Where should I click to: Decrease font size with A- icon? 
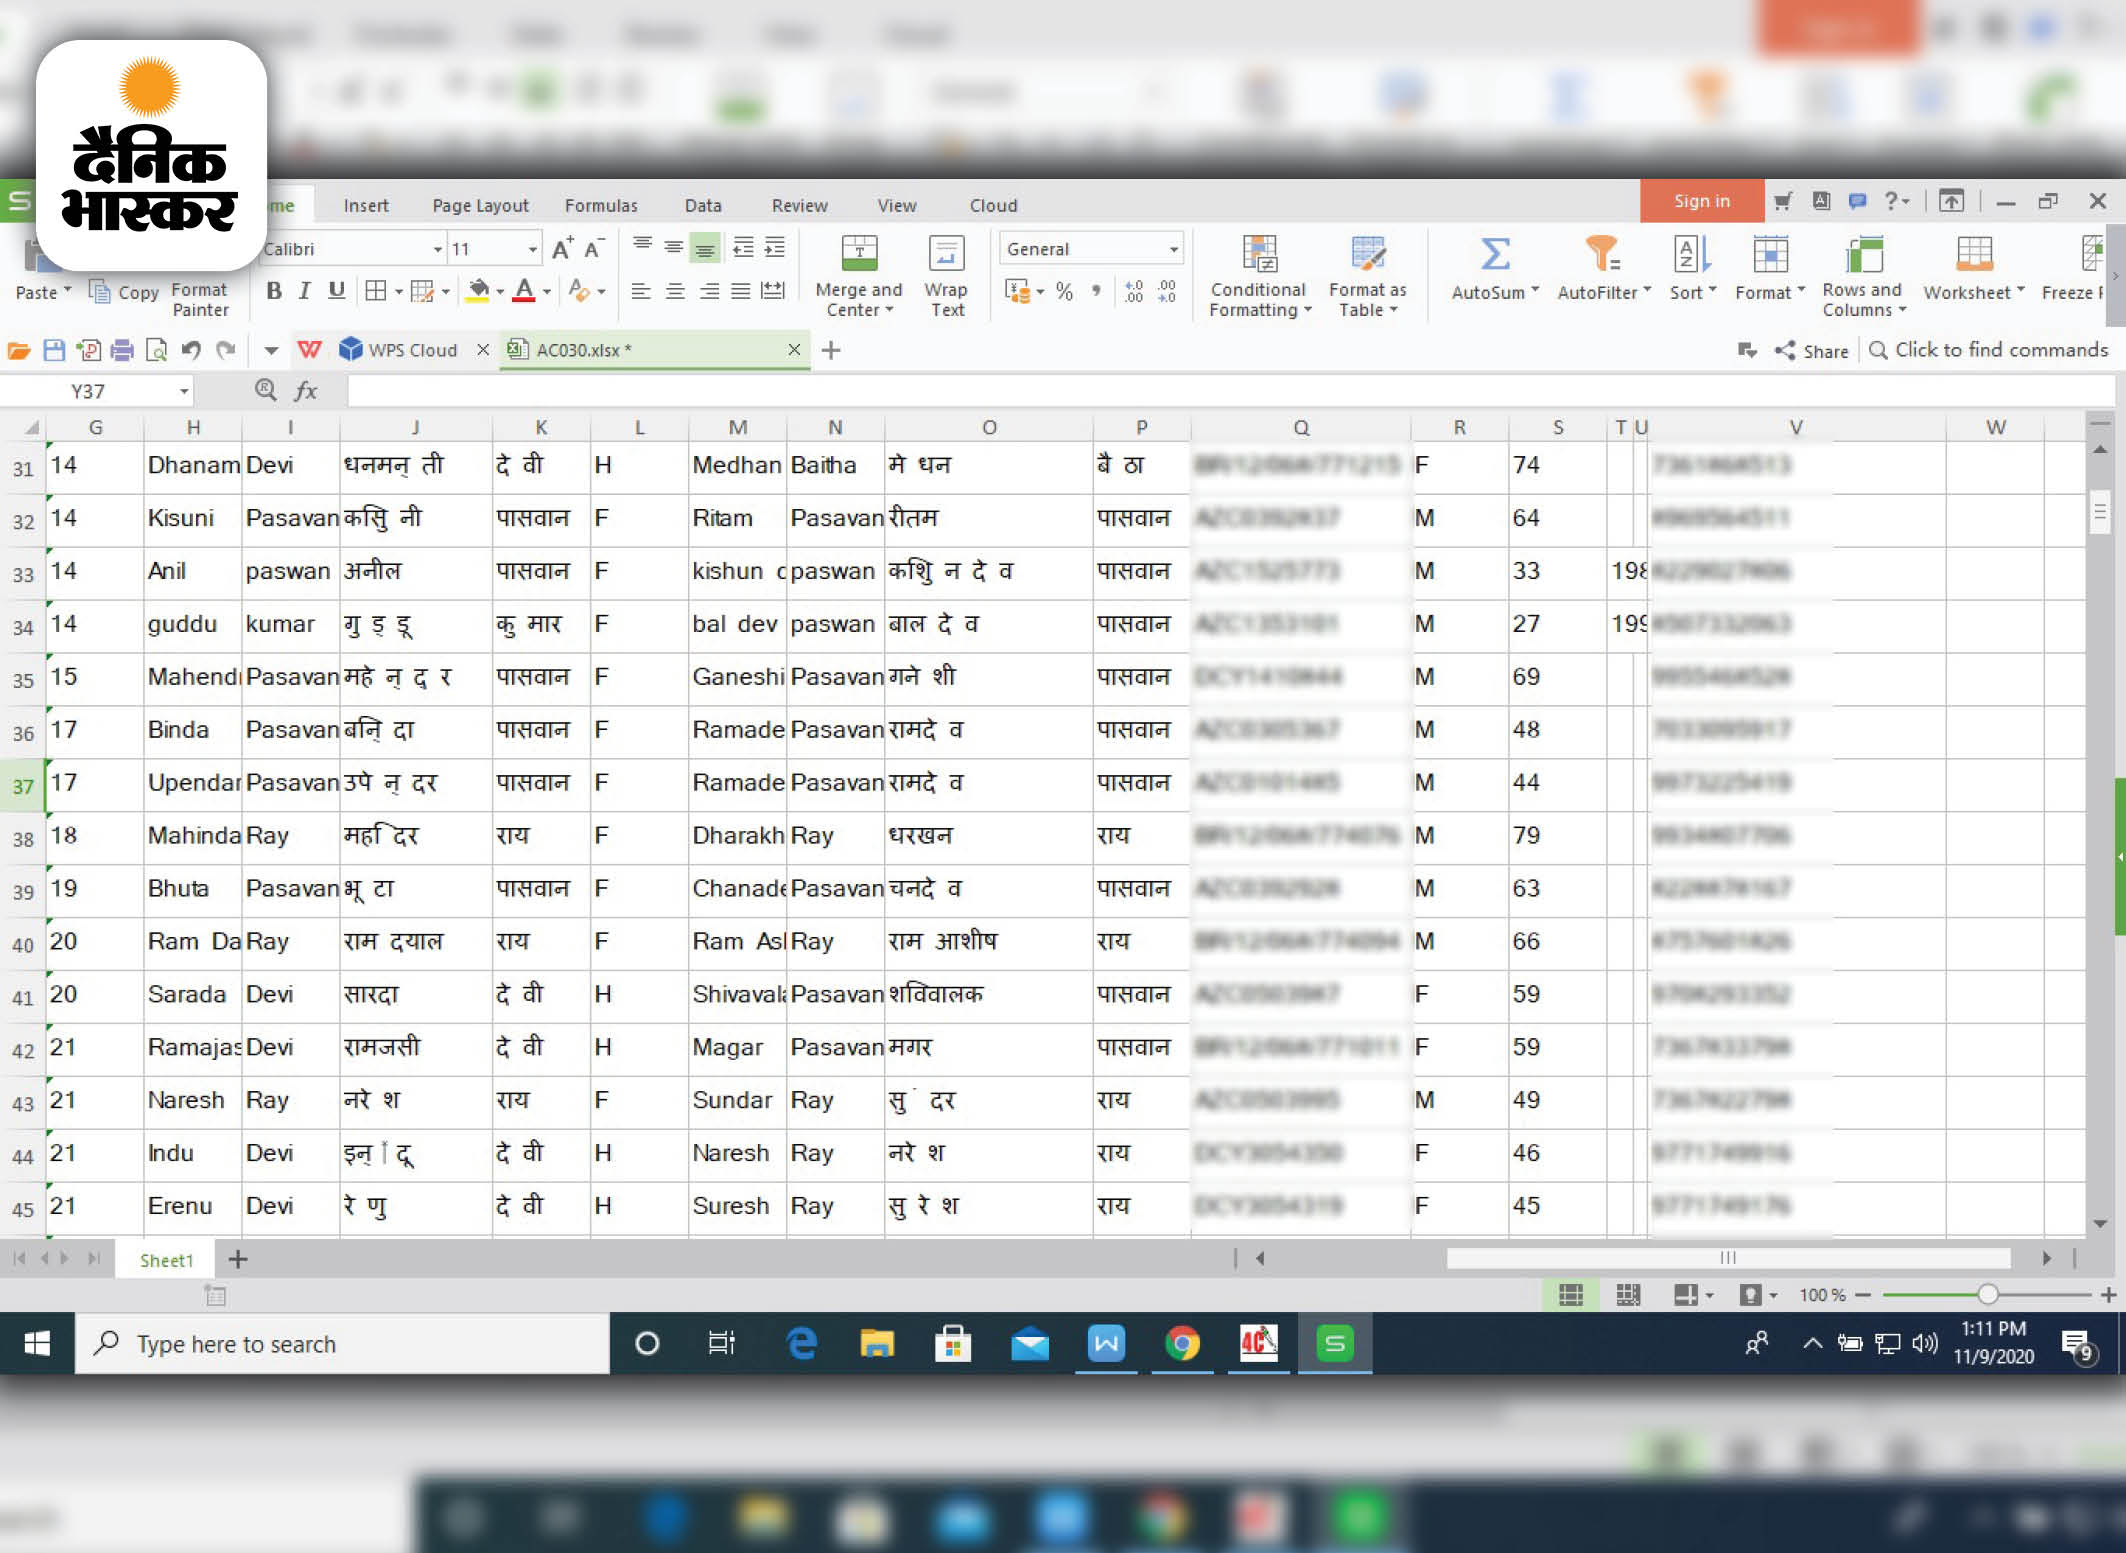click(595, 248)
